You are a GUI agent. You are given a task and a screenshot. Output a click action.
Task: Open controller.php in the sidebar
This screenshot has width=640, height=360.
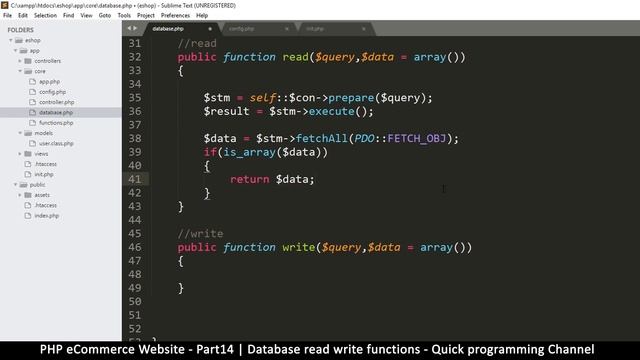[57, 102]
